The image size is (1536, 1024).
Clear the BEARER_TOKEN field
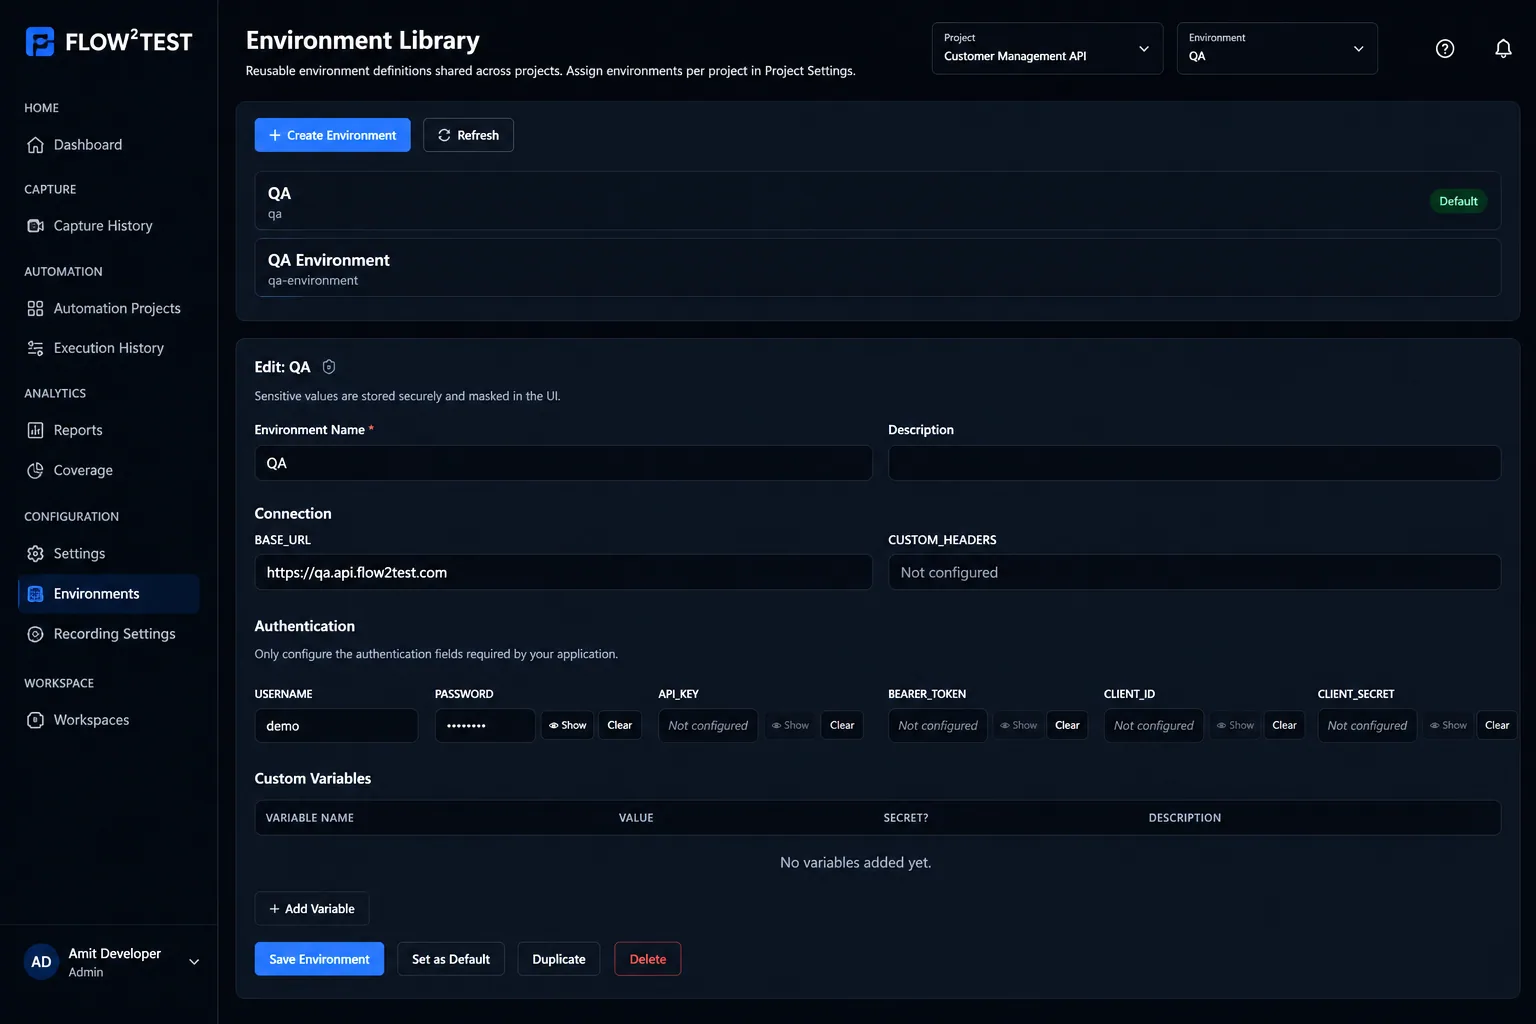1067,725
